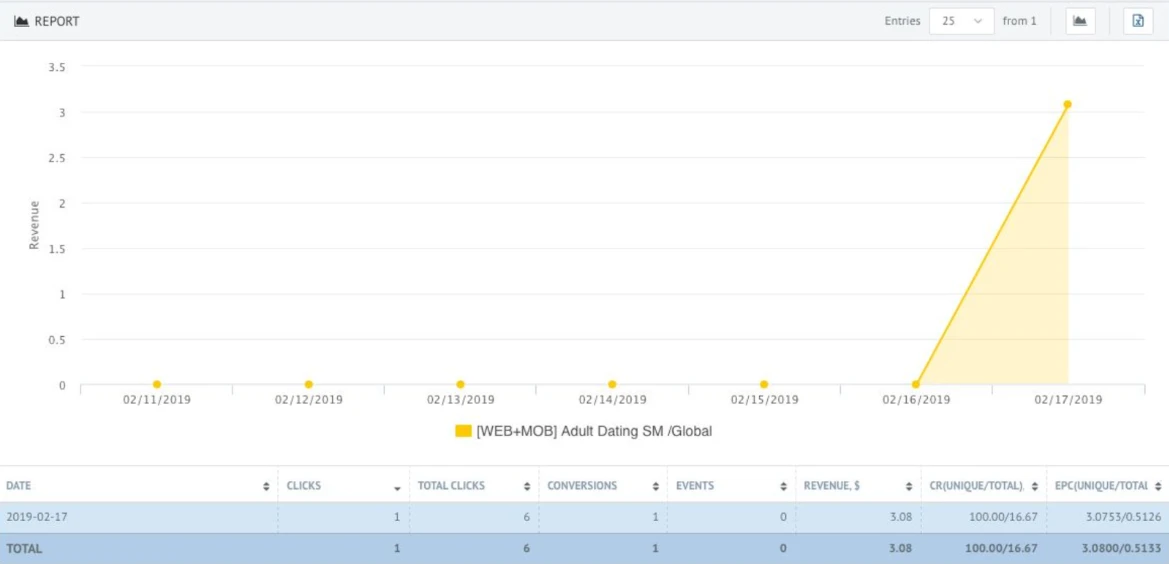Sort by TOTAL CLICKS column arrows
1169x564 pixels.
(527, 487)
